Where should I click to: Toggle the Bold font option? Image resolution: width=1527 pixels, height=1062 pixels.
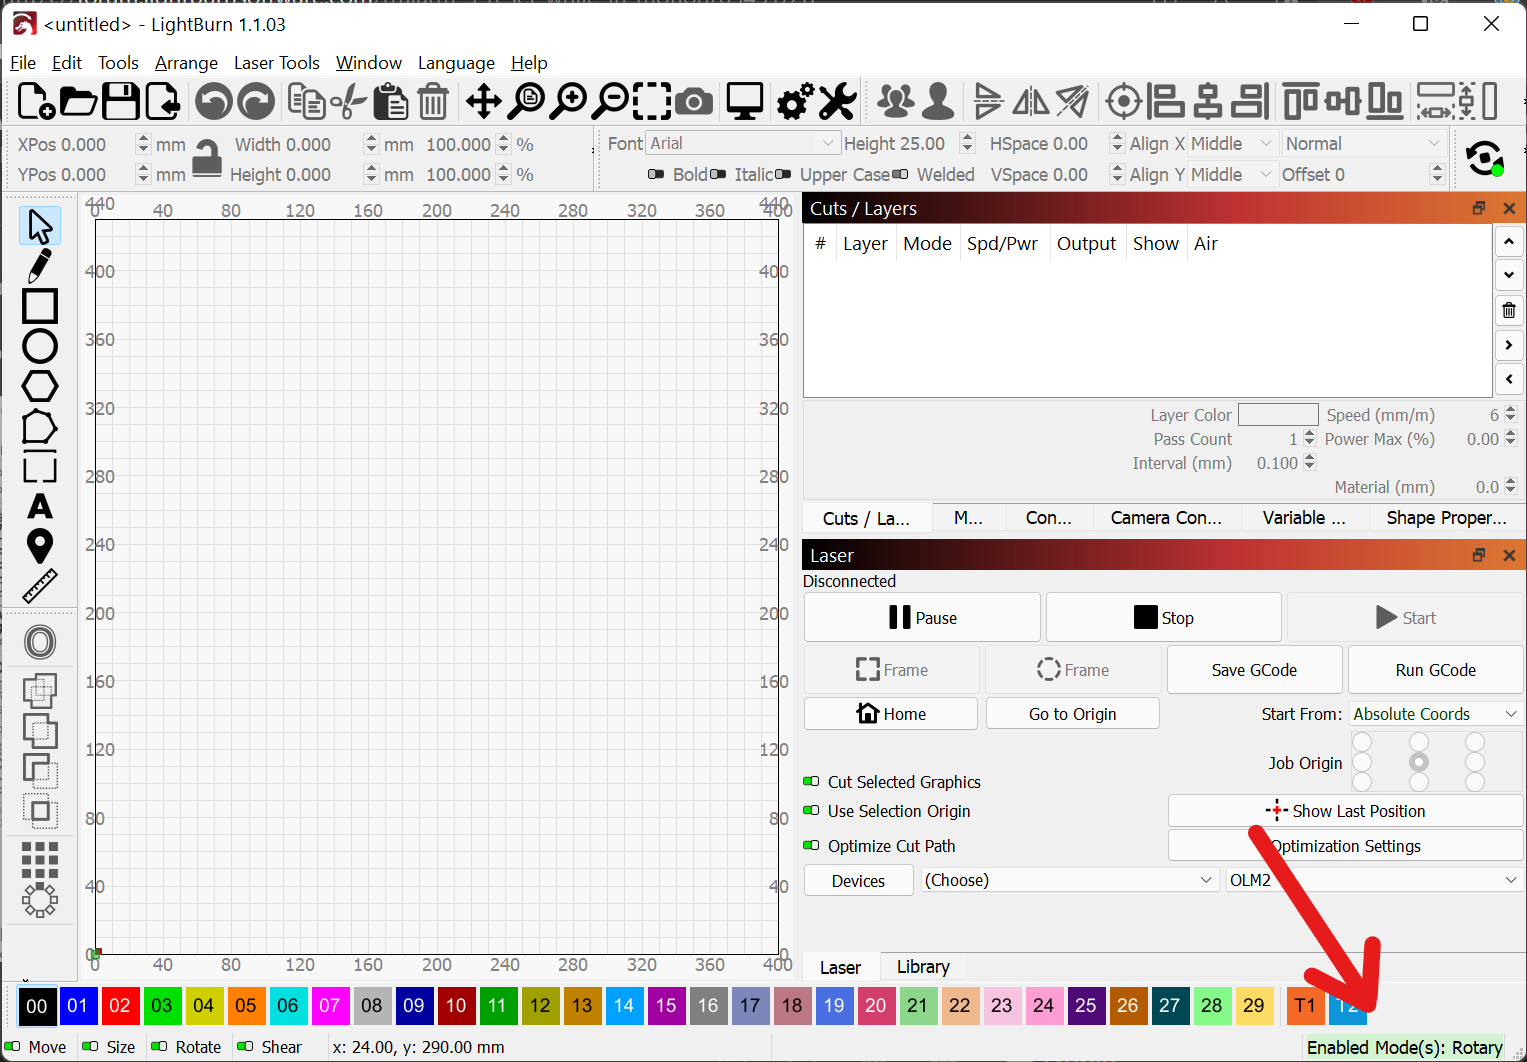point(656,174)
